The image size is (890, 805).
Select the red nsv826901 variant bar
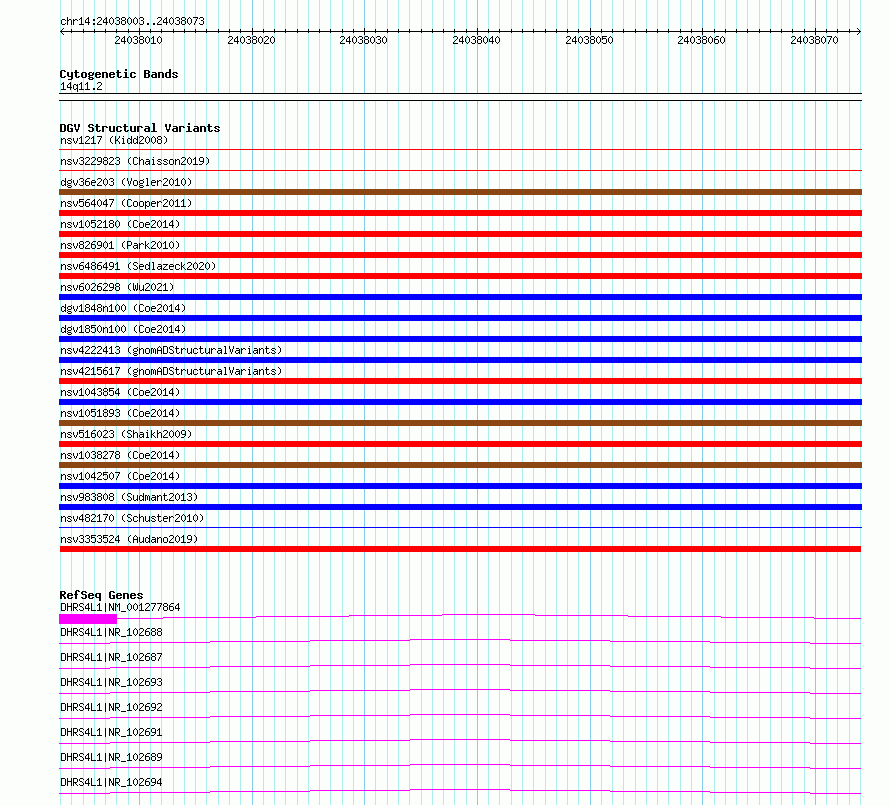(x=460, y=255)
